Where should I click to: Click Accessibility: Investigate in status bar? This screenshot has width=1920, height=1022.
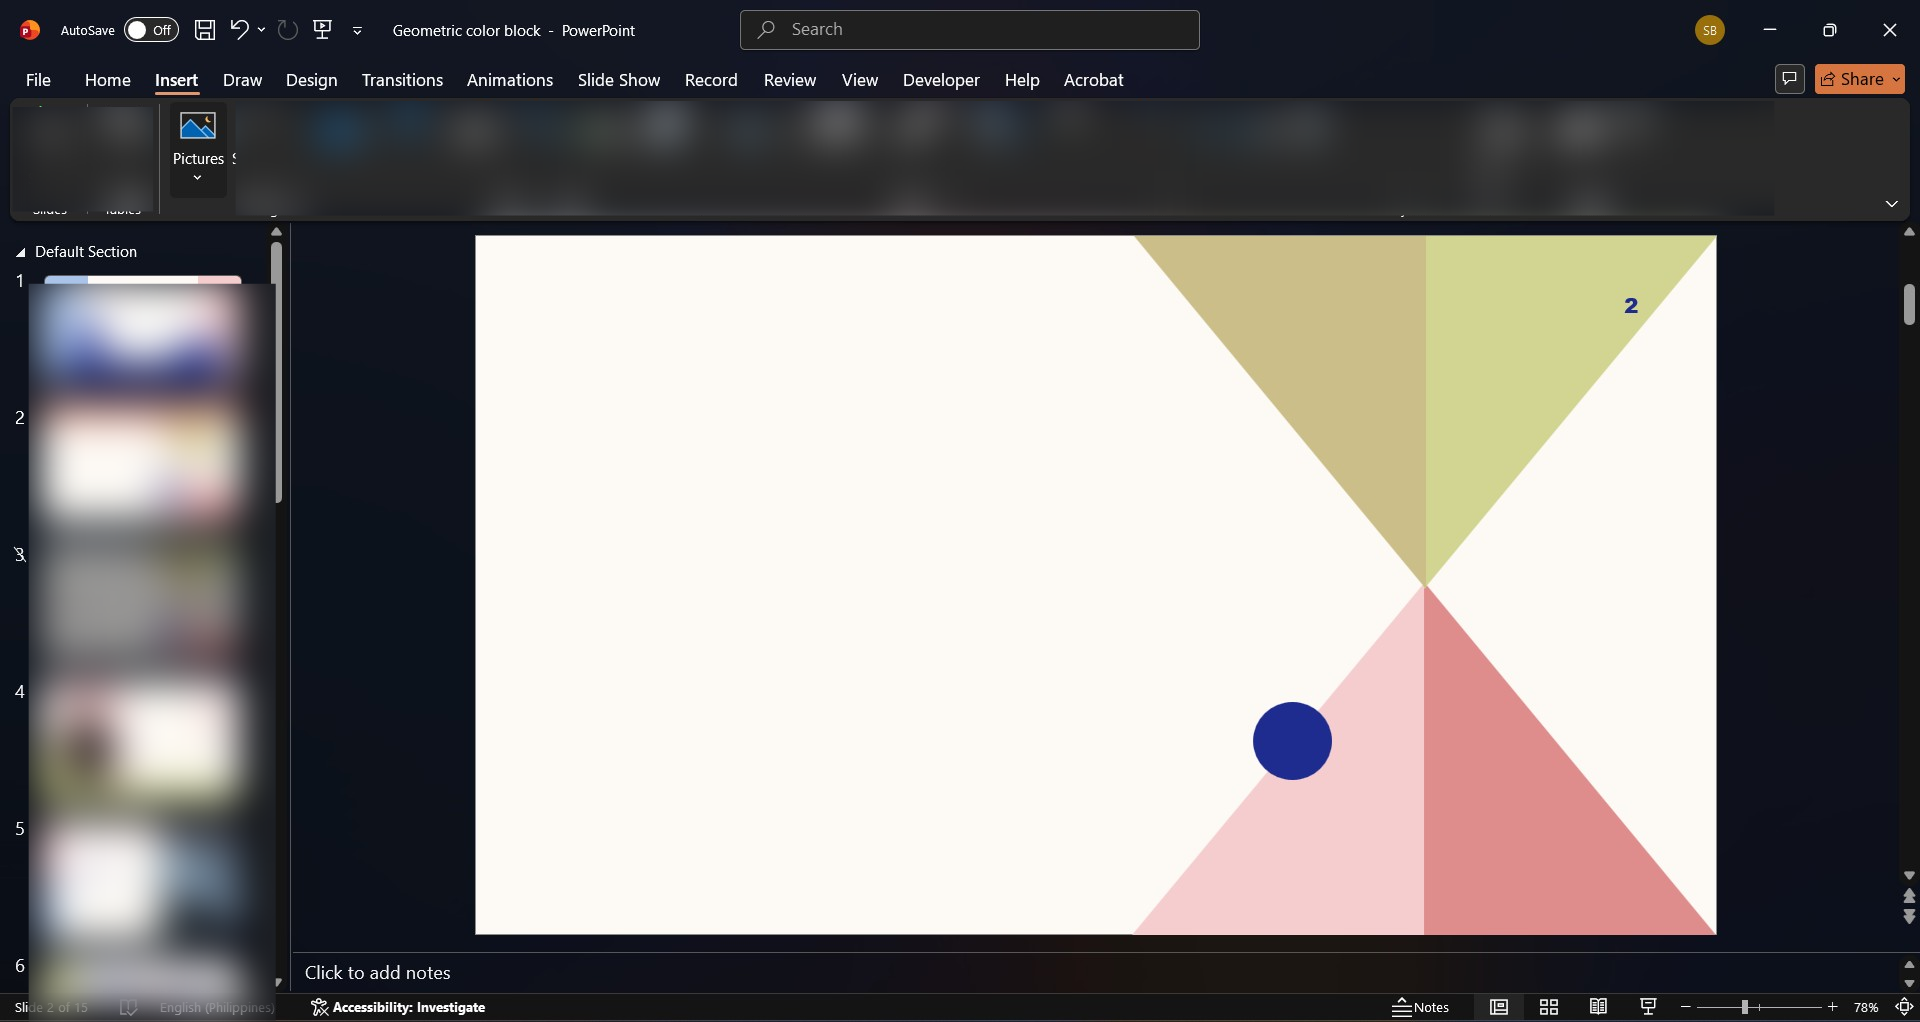point(398,1007)
